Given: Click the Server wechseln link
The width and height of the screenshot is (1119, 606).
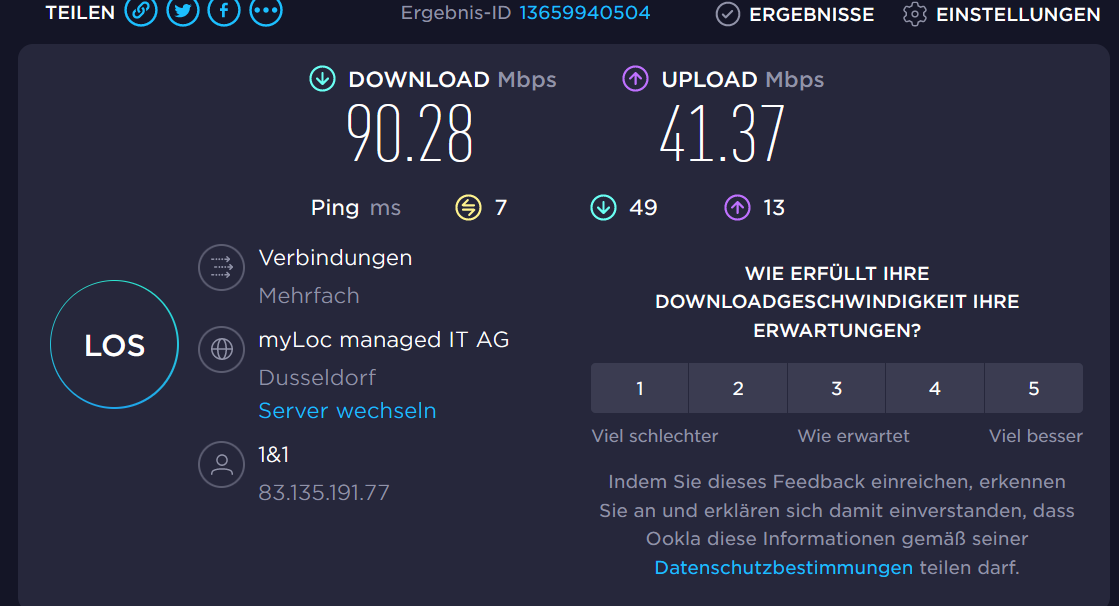Looking at the screenshot, I should click(347, 411).
